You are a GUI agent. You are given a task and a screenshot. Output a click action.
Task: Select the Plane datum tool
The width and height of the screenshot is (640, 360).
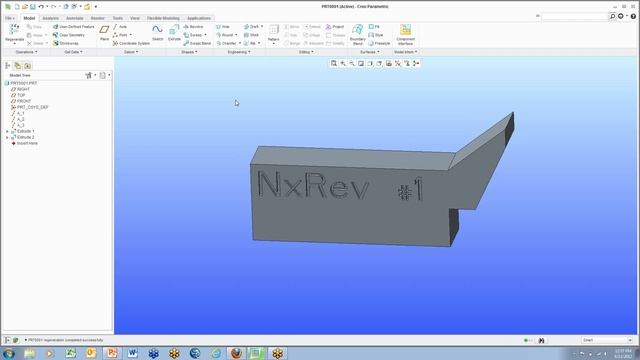pos(104,33)
